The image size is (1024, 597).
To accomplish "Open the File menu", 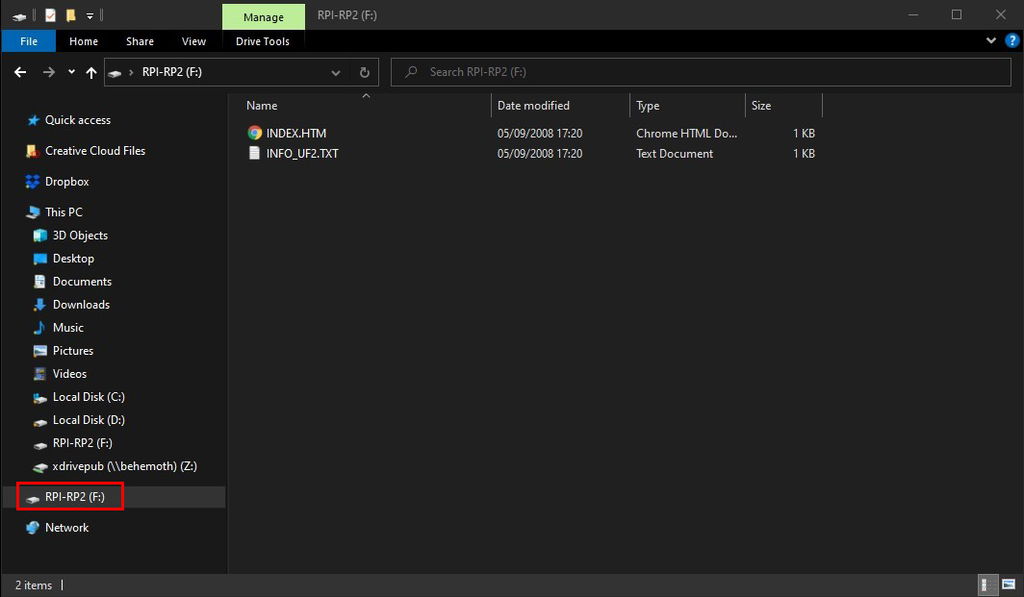I will (x=29, y=41).
